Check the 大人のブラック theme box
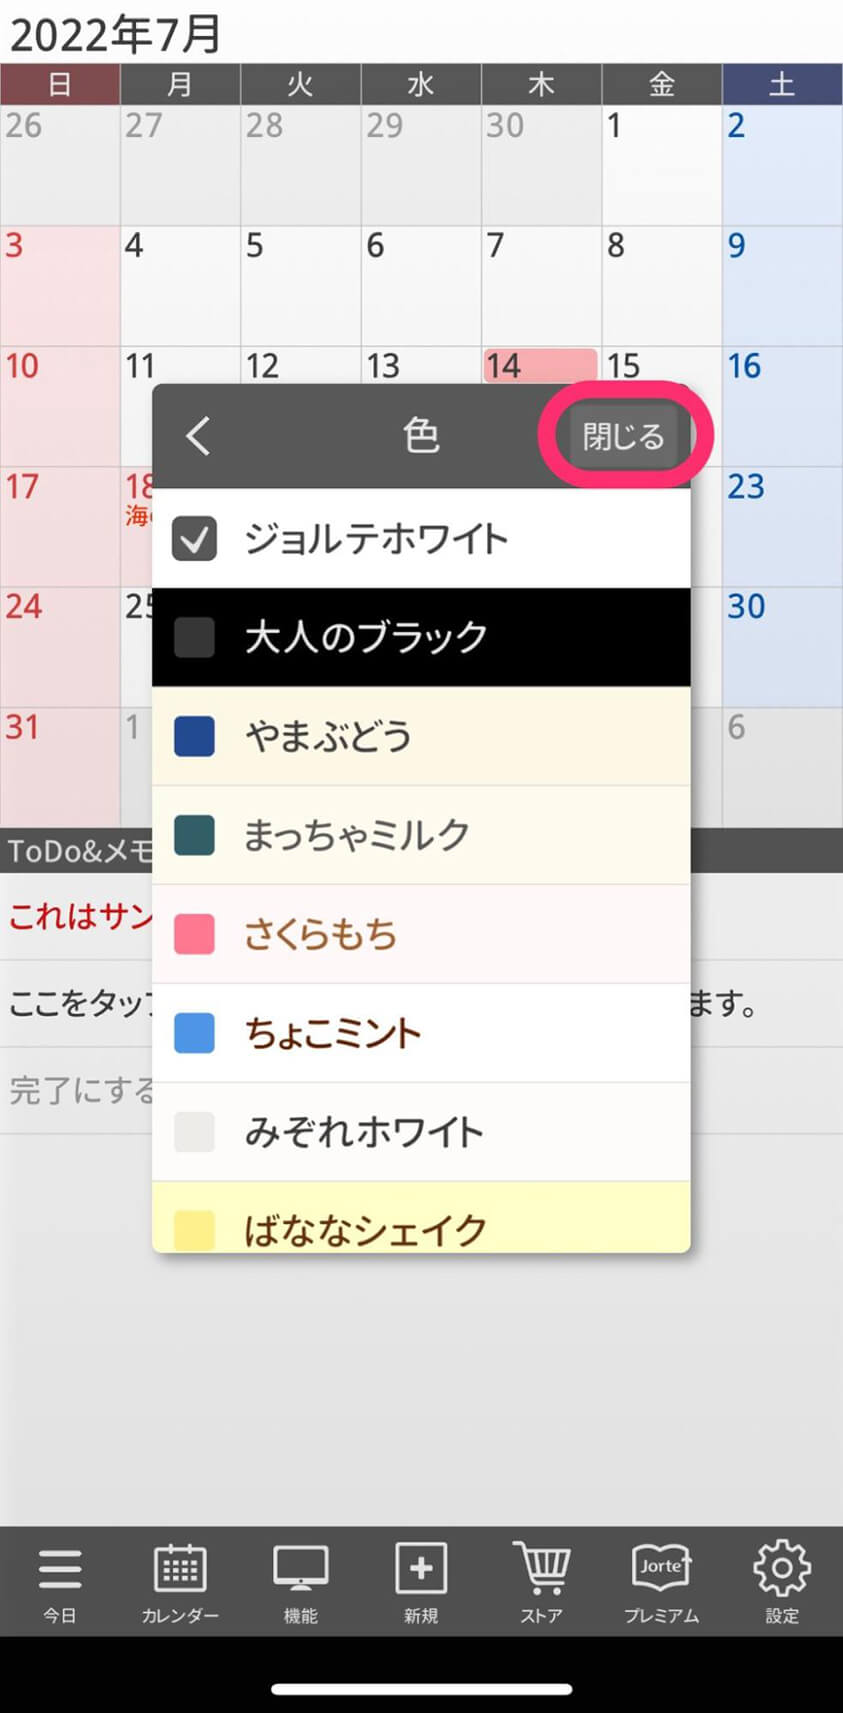 (194, 637)
